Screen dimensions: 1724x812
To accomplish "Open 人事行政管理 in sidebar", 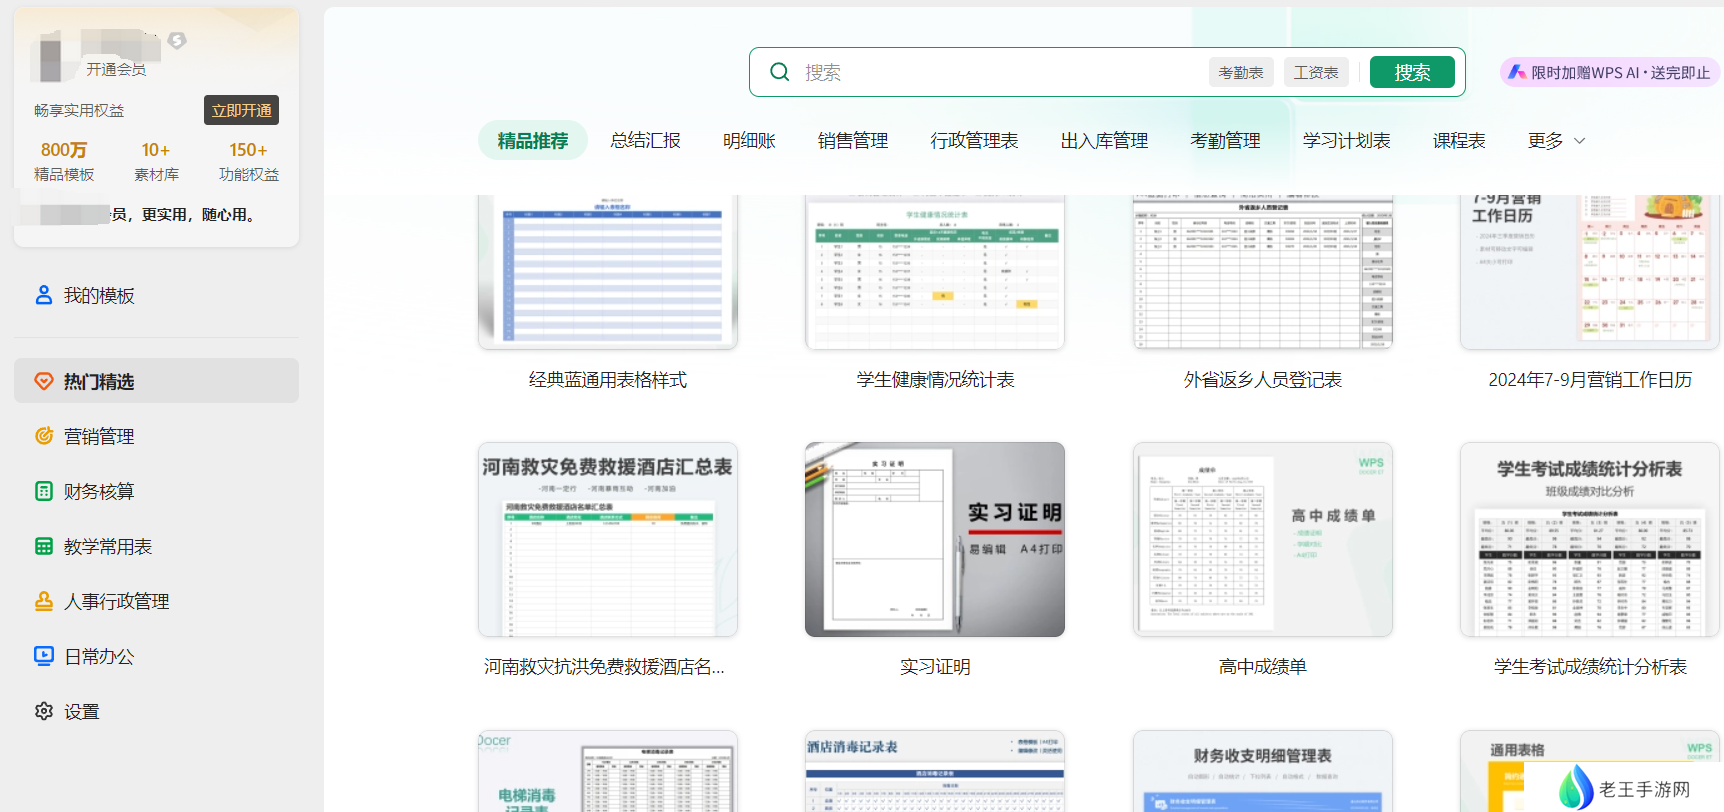I will point(156,601).
